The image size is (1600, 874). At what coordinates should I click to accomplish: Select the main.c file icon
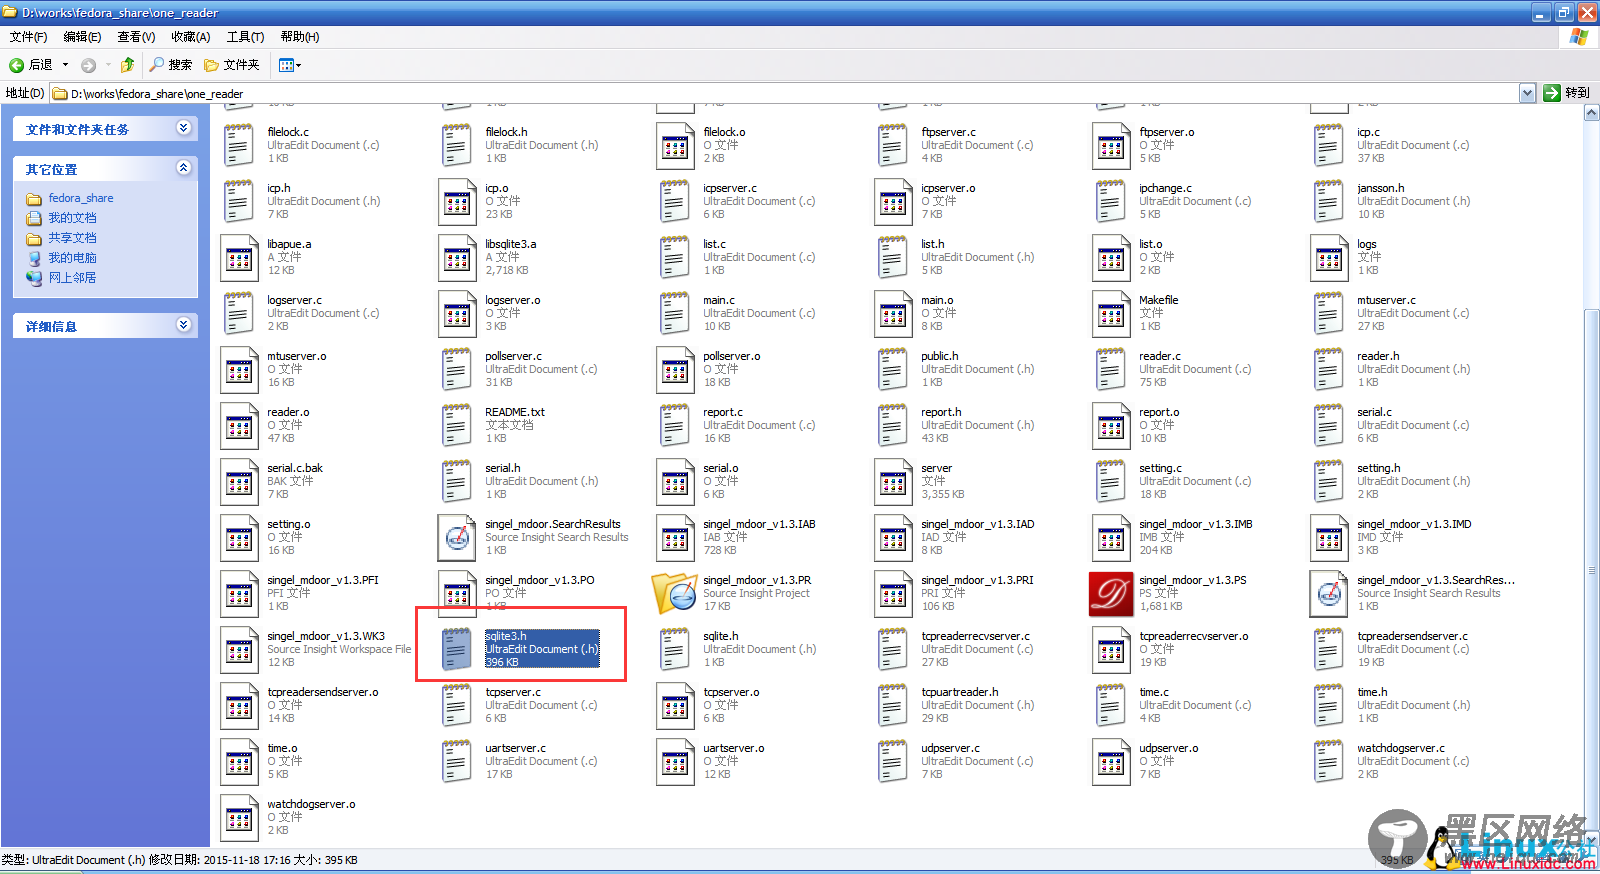675,314
